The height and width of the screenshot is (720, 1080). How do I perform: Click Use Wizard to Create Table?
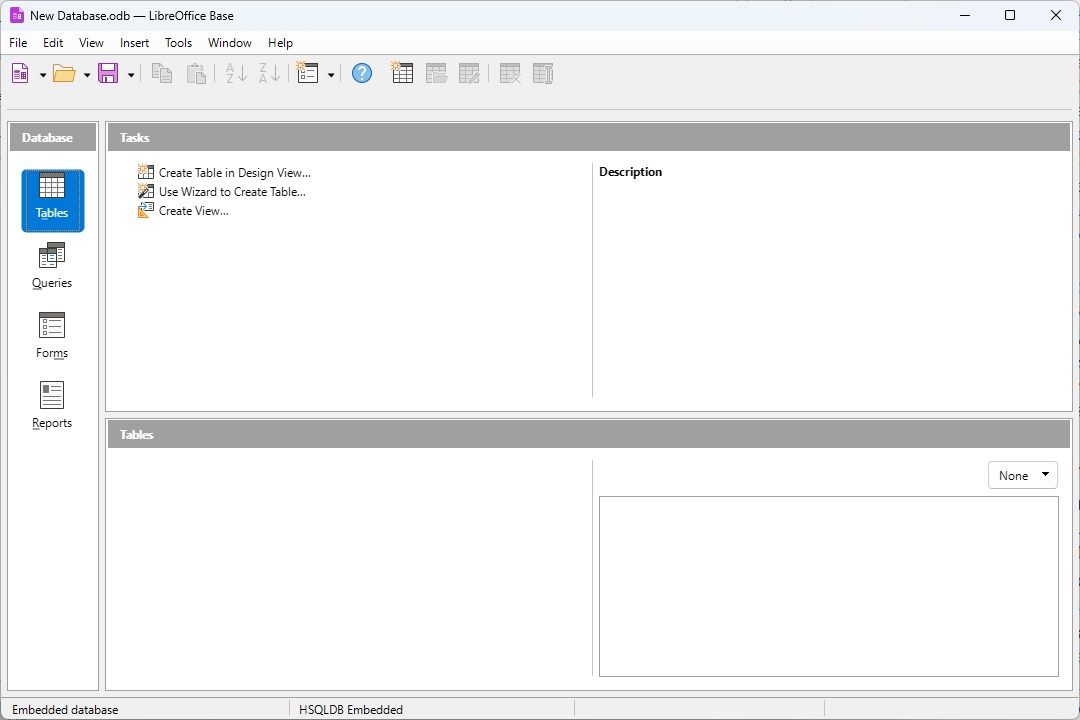(x=232, y=192)
